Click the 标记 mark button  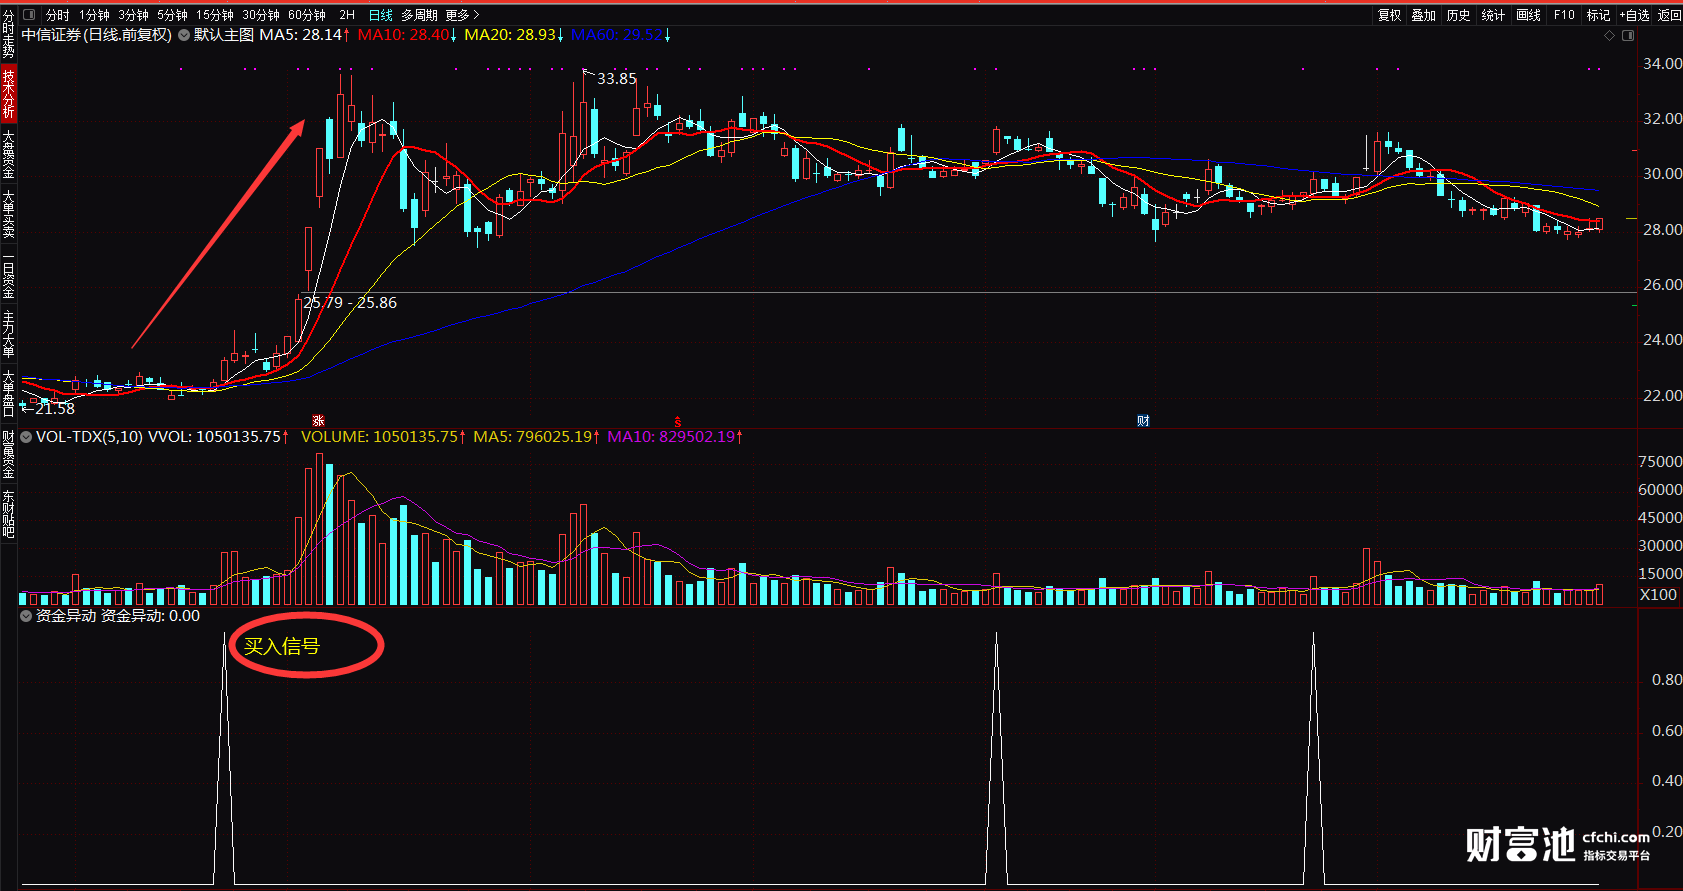click(1598, 15)
